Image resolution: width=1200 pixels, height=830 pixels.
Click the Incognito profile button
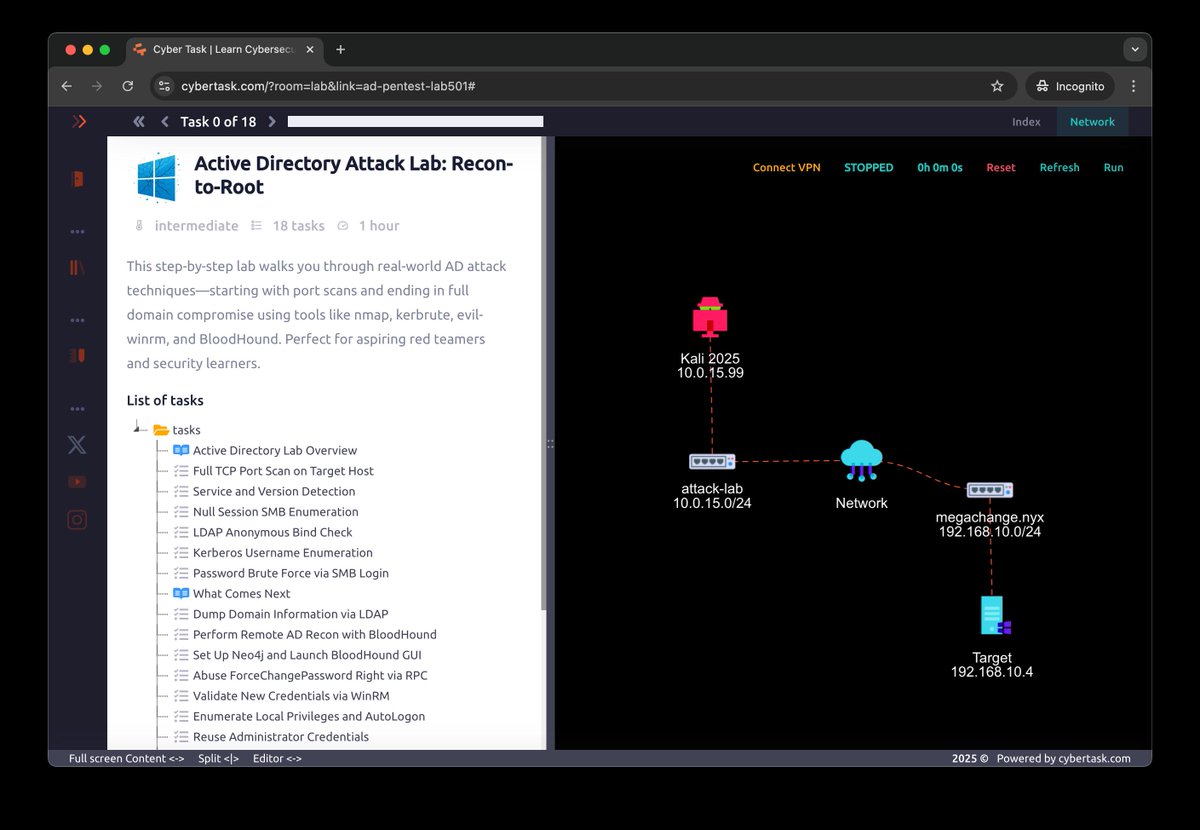coord(1069,86)
